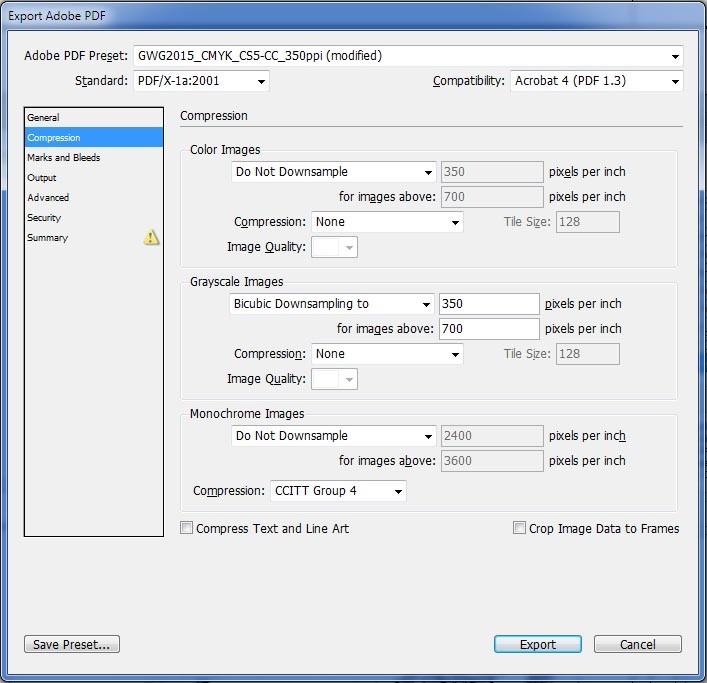Click Color Images 350 ppi field

[x=492, y=172]
